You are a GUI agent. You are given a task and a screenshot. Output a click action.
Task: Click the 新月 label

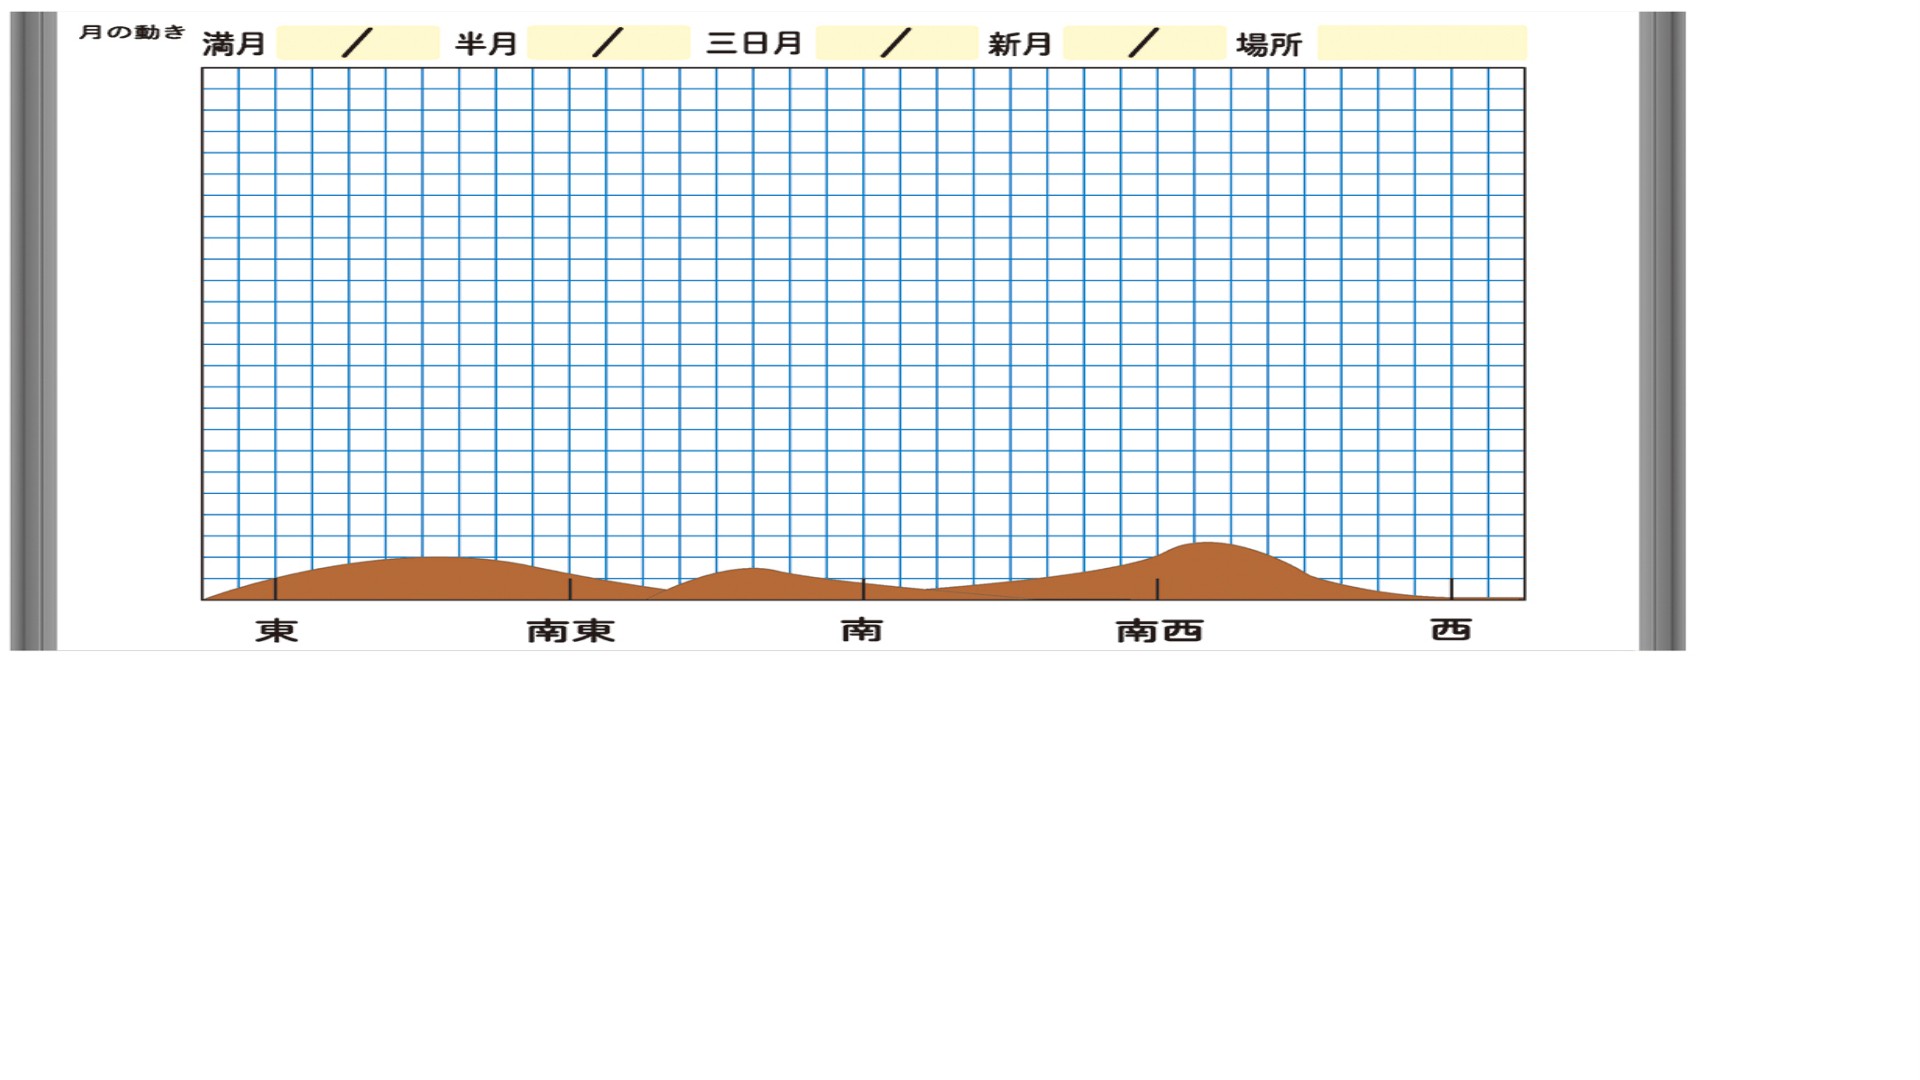(x=1020, y=44)
